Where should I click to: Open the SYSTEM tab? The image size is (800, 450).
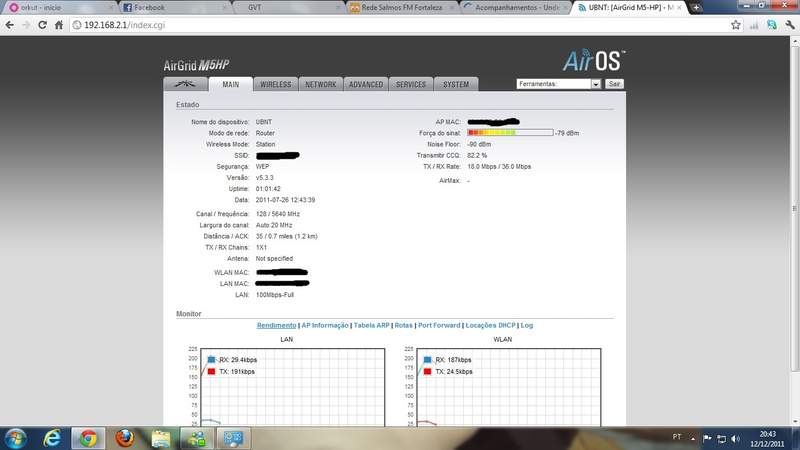click(x=456, y=84)
